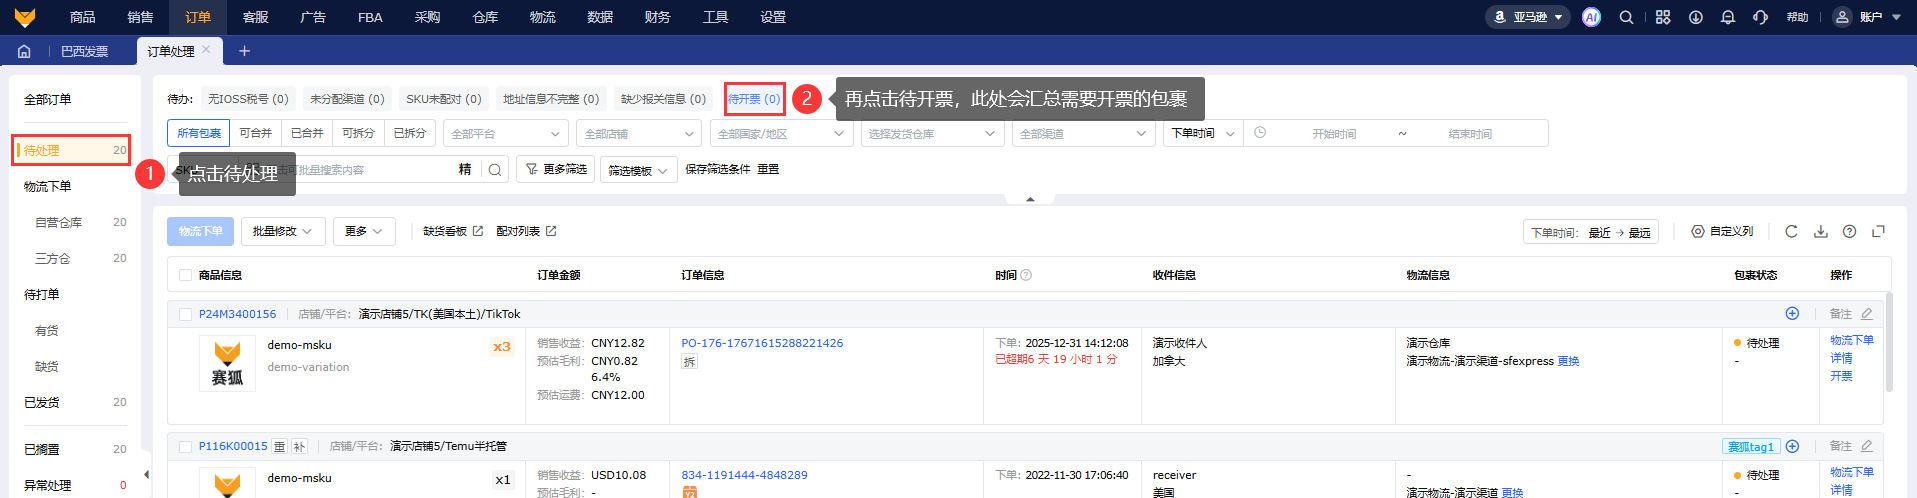This screenshot has height=498, width=1917.
Task: Add a new tab with plus icon
Action: coord(244,51)
